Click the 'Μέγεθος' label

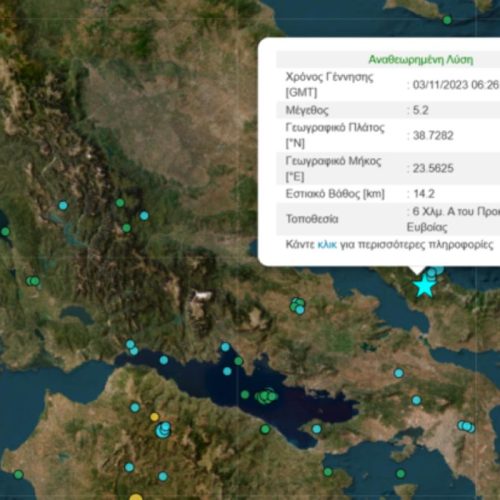point(307,110)
